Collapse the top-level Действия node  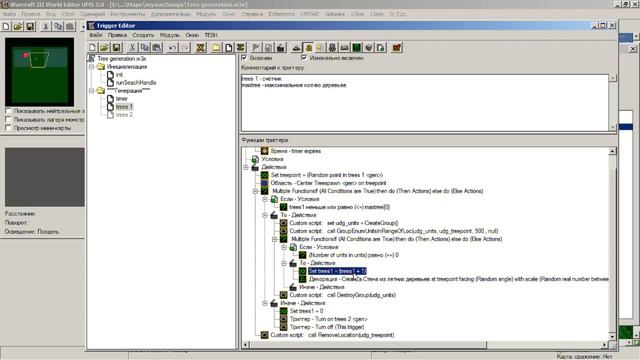246,167
